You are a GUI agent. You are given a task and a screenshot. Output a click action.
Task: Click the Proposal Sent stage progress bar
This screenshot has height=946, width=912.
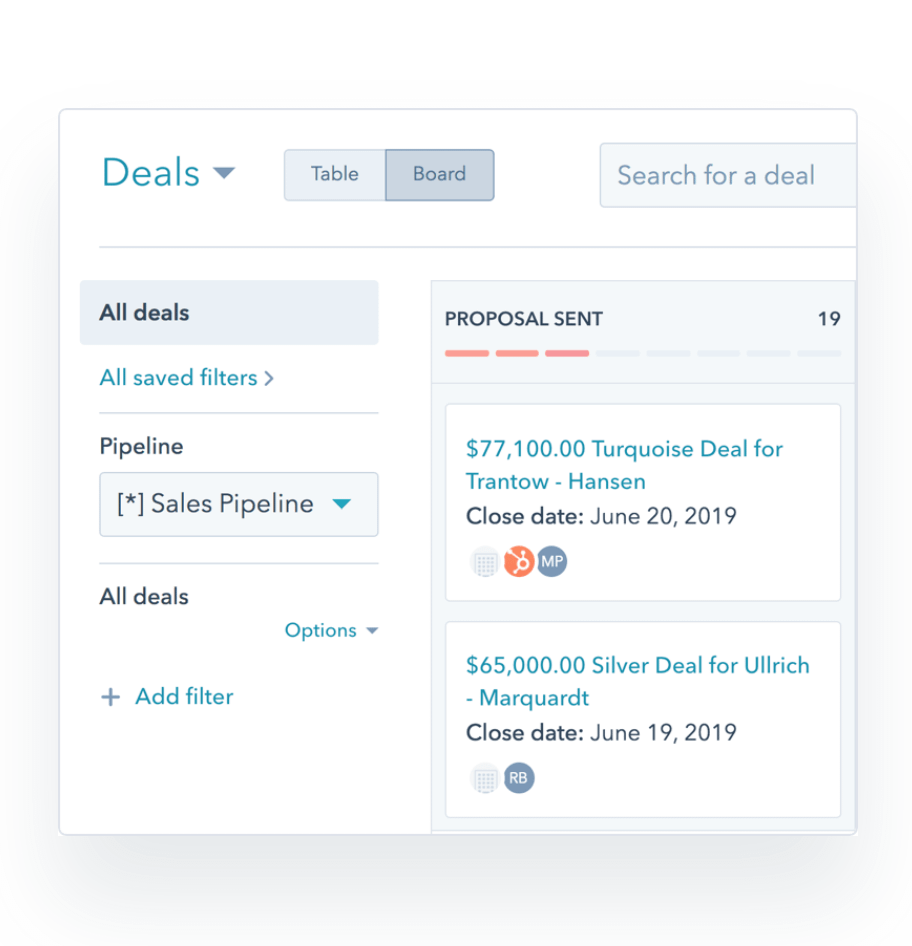(643, 354)
